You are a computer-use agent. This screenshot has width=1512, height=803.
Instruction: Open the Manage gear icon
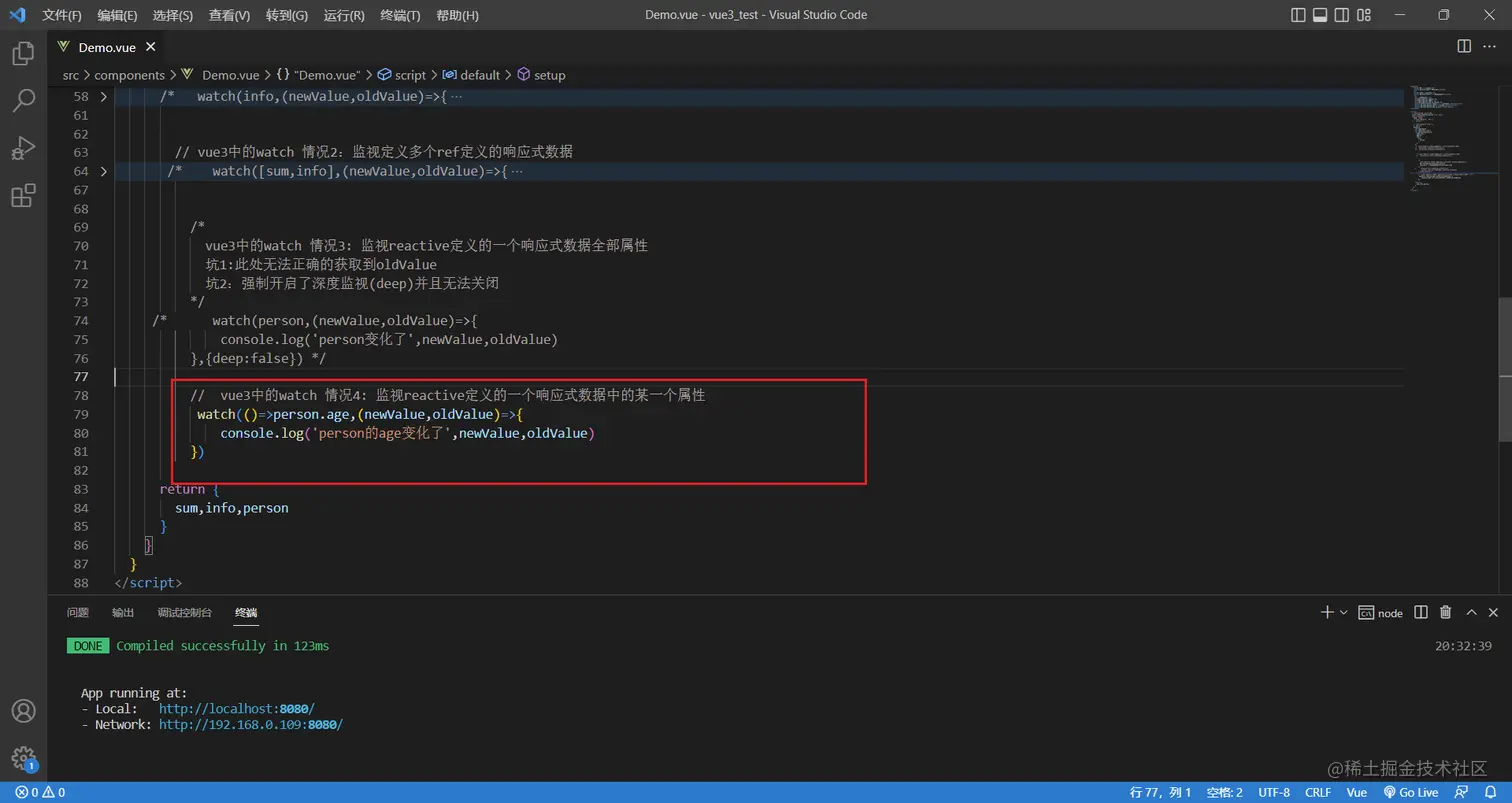coord(23,758)
